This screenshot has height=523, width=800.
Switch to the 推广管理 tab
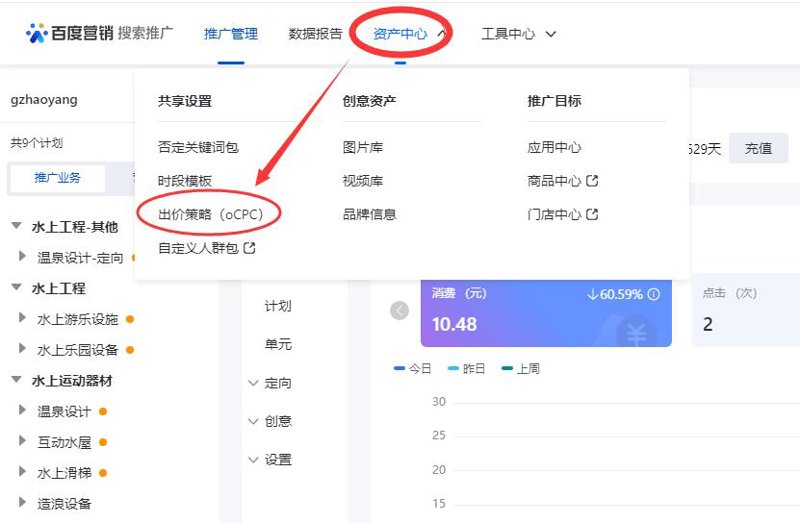[x=231, y=34]
